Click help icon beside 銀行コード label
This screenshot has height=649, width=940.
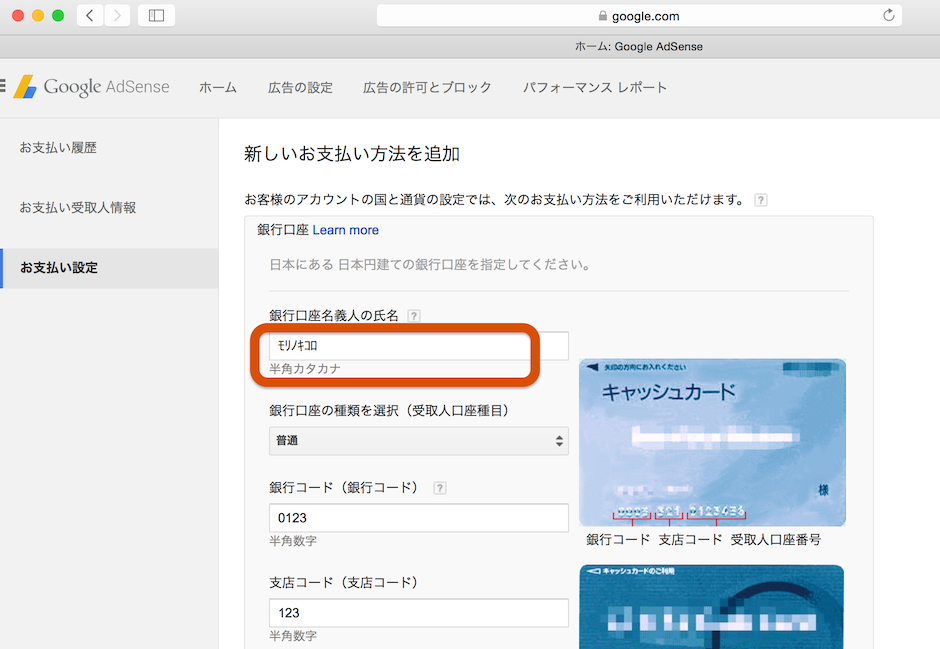(439, 488)
